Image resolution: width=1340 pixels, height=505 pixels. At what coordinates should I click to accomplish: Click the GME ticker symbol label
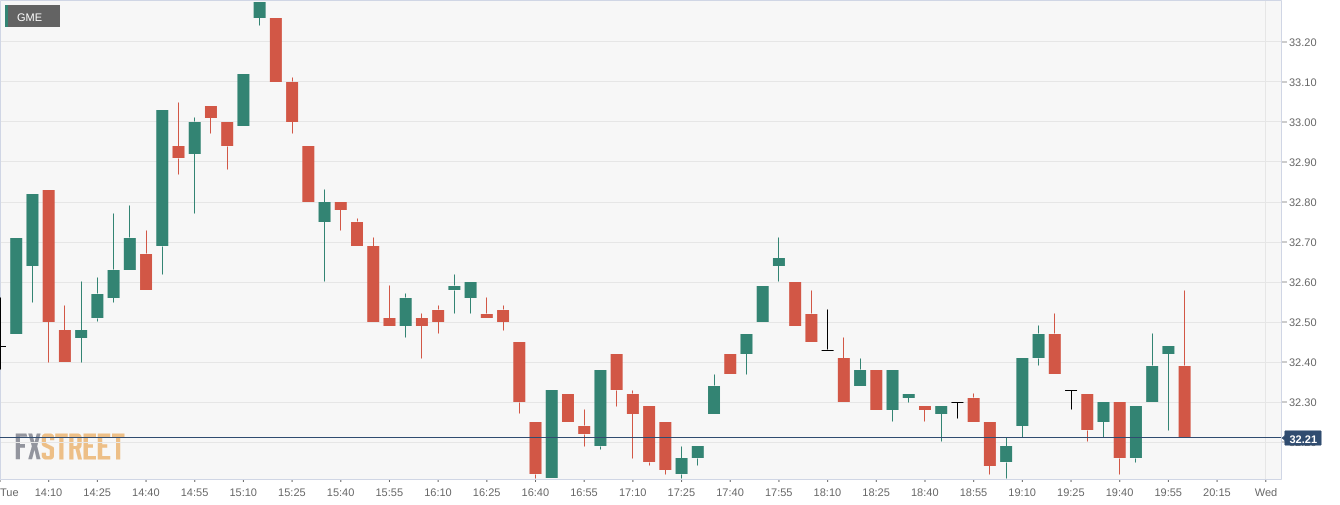pos(32,16)
